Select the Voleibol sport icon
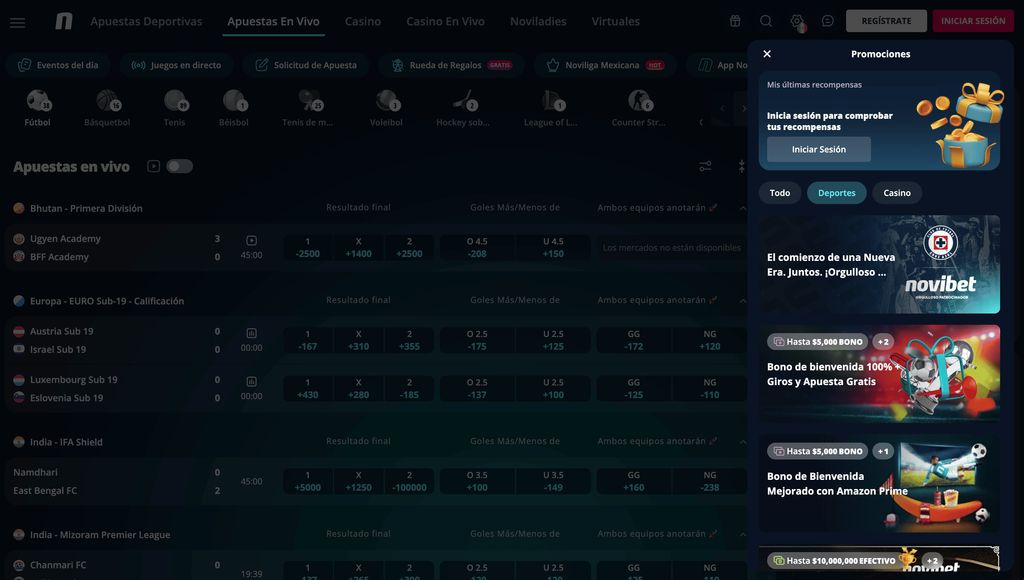This screenshot has height=580, width=1024. pos(386,108)
